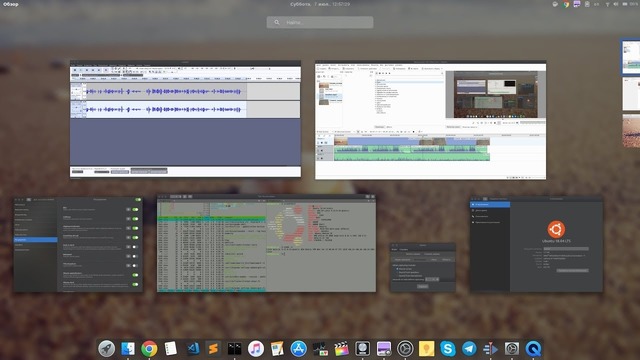Image resolution: width=640 pixels, height=360 pixels.
Task: Select users item in Settings sidebar
Action: pyautogui.click(x=490, y=216)
